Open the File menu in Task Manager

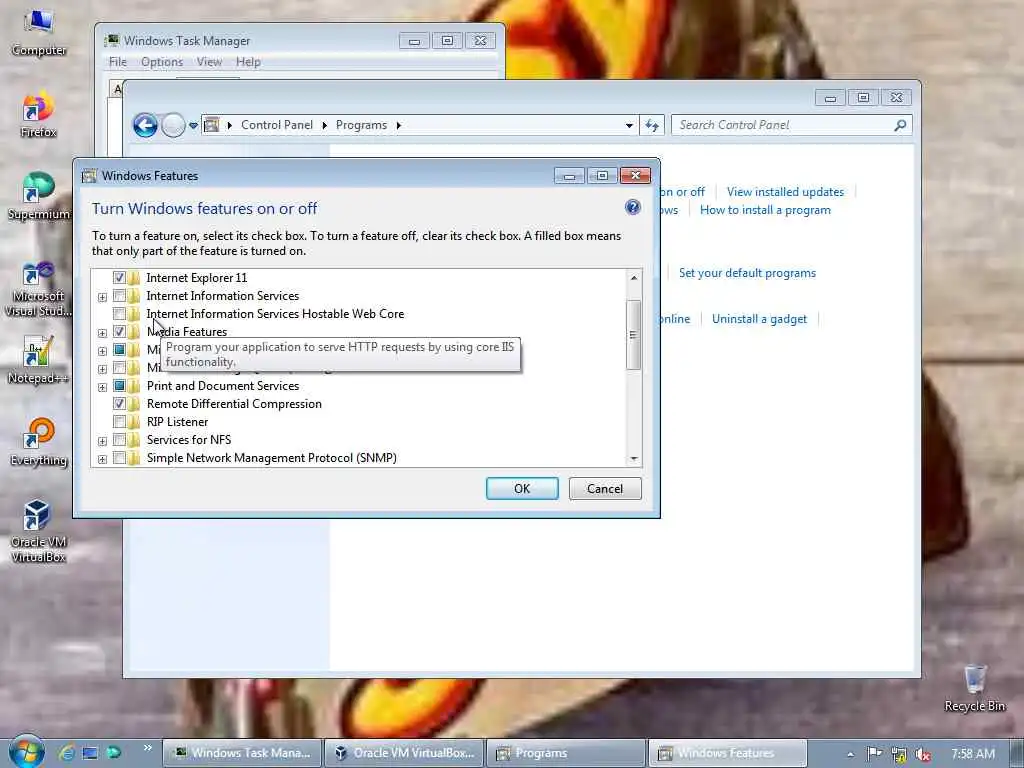coord(118,62)
